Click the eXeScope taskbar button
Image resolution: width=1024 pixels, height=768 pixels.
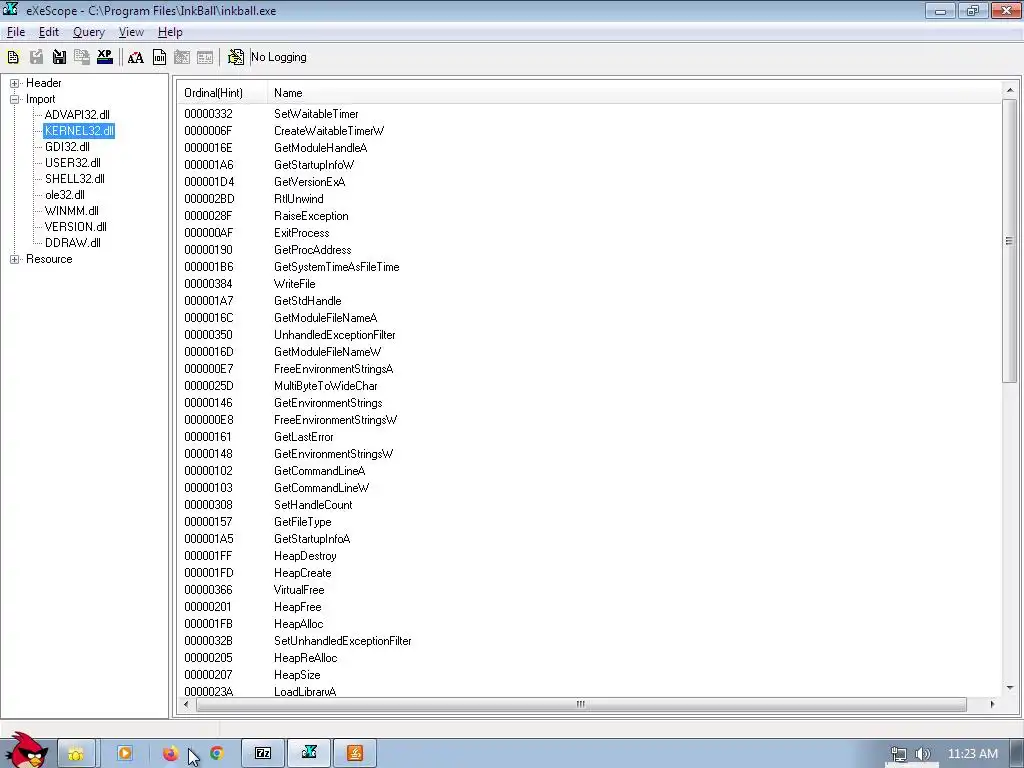point(310,754)
